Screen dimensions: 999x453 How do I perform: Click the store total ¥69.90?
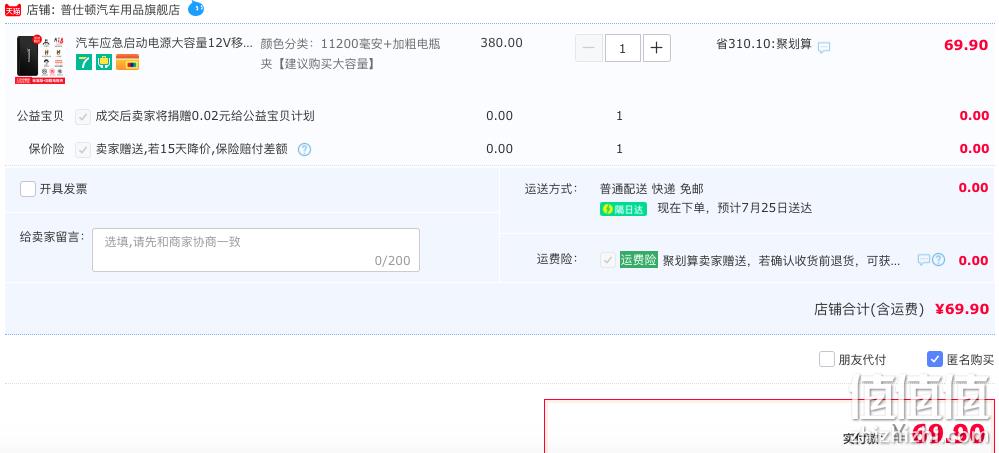point(962,309)
